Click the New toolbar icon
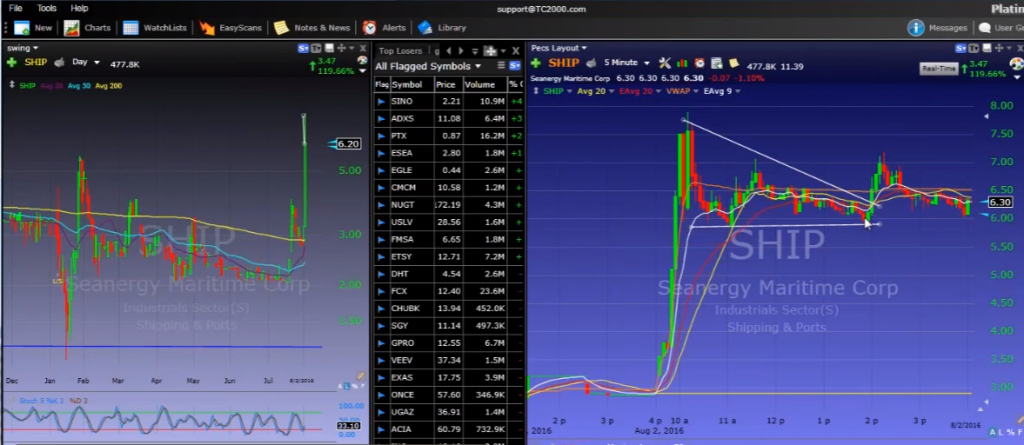1024x445 pixels. (x=22, y=28)
